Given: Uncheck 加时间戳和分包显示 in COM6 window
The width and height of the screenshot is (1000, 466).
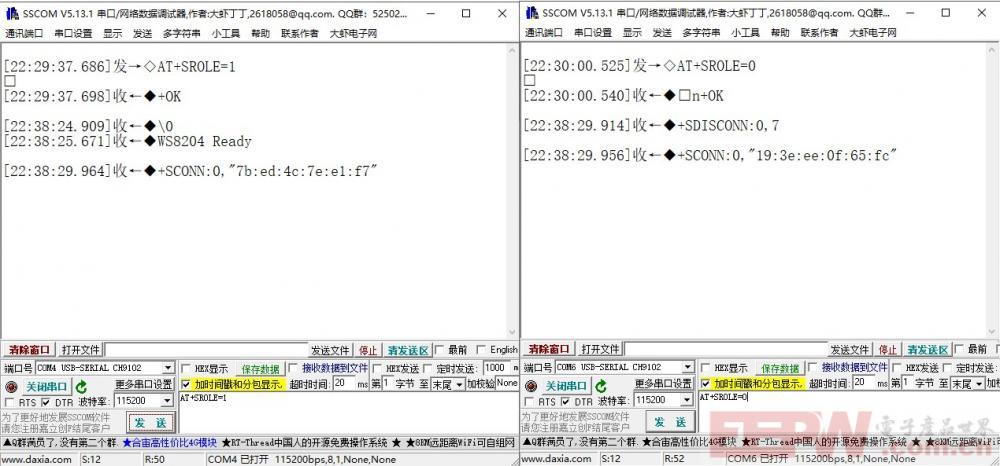Looking at the screenshot, I should [x=705, y=384].
